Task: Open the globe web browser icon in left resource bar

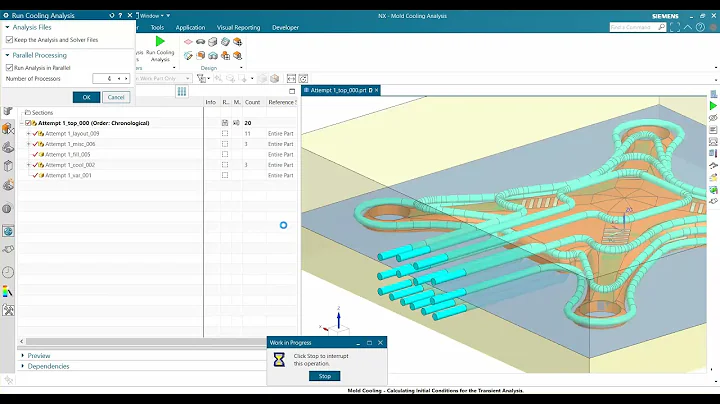Action: [8, 231]
